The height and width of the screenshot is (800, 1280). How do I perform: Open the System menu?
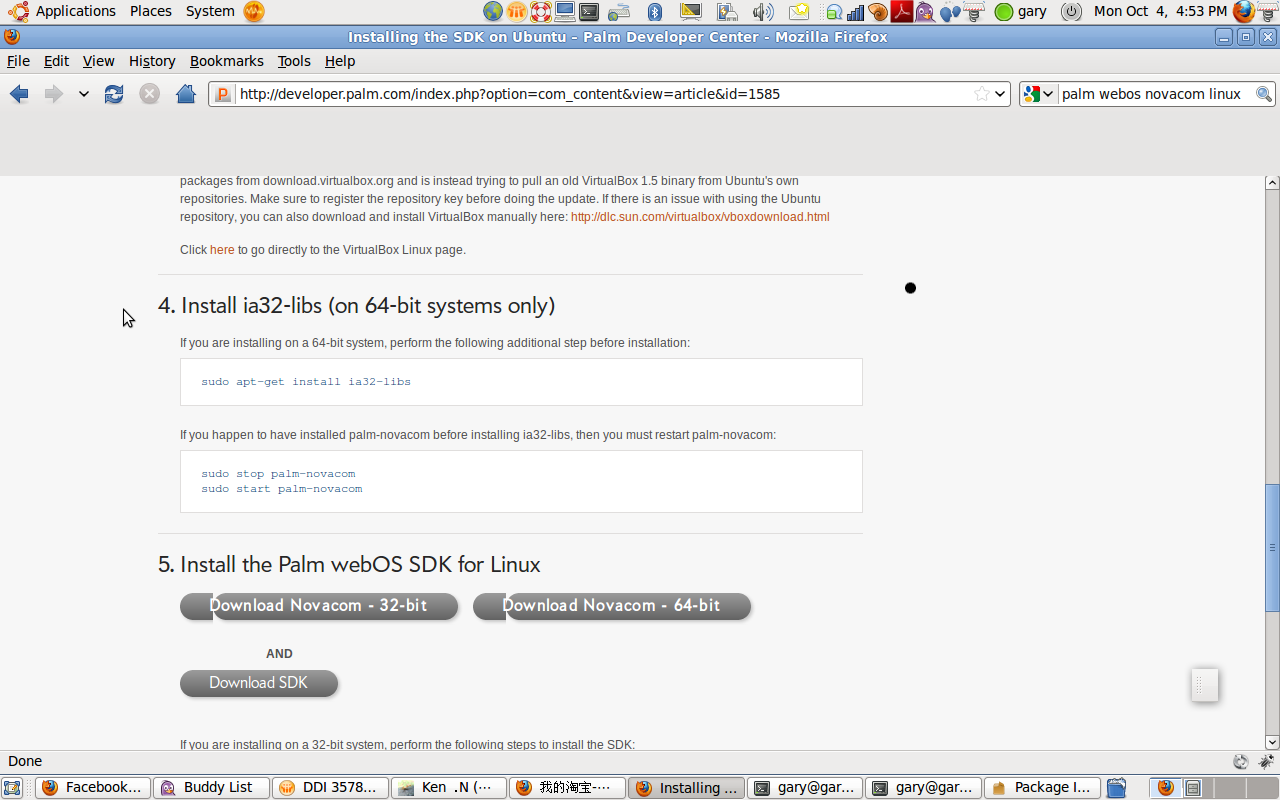click(x=210, y=12)
